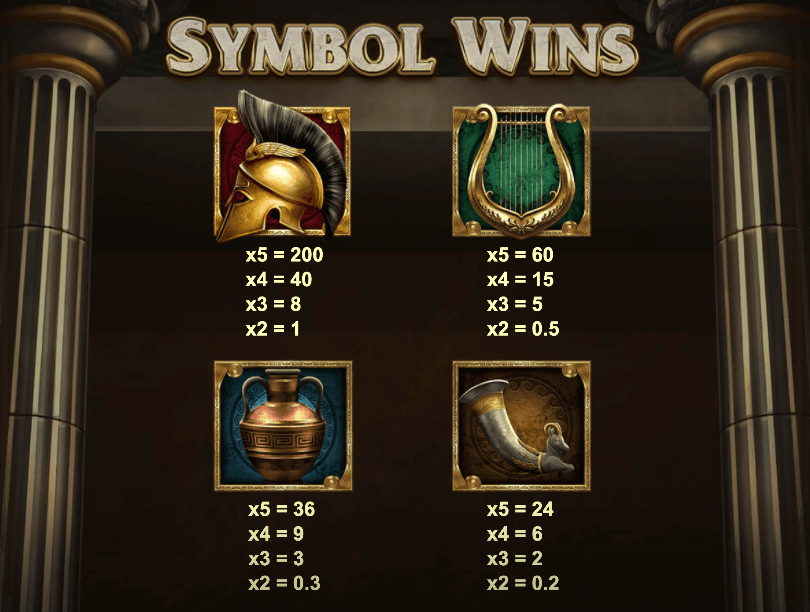Screen dimensions: 810x612
Task: Click the helmet x3 = 8 payout
Action: 273,304
